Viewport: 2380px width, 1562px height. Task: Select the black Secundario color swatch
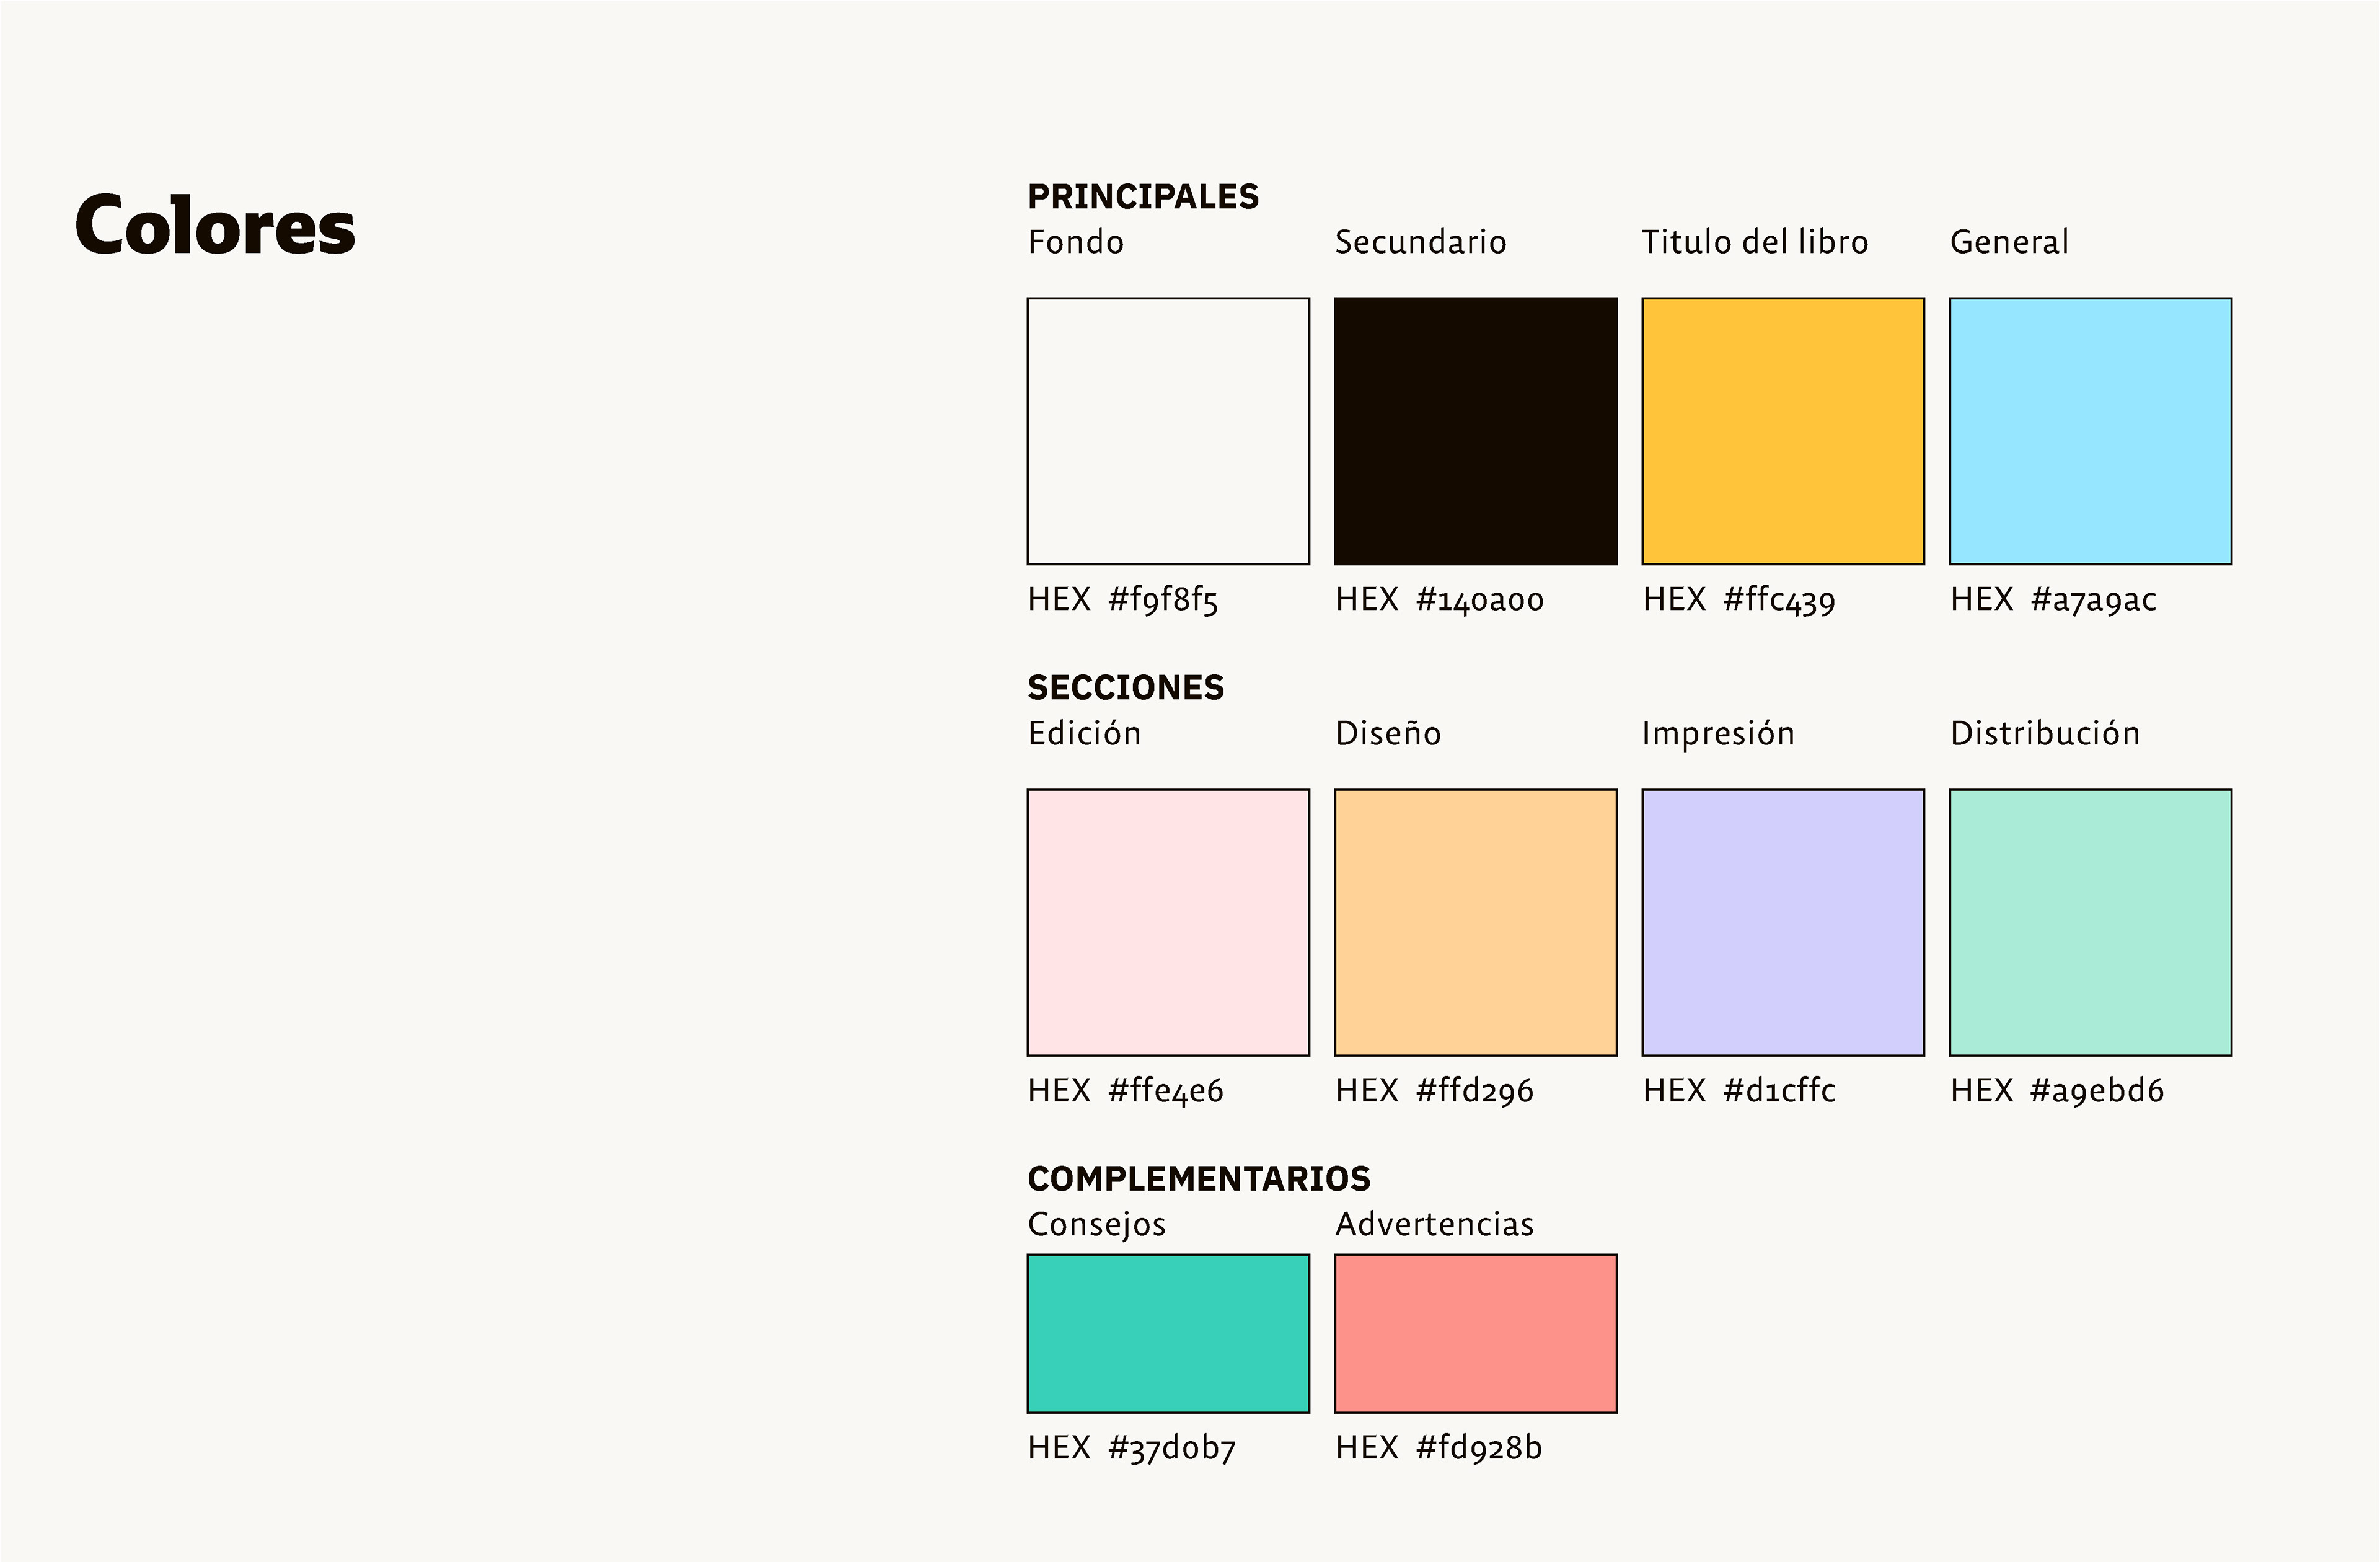coord(1475,431)
